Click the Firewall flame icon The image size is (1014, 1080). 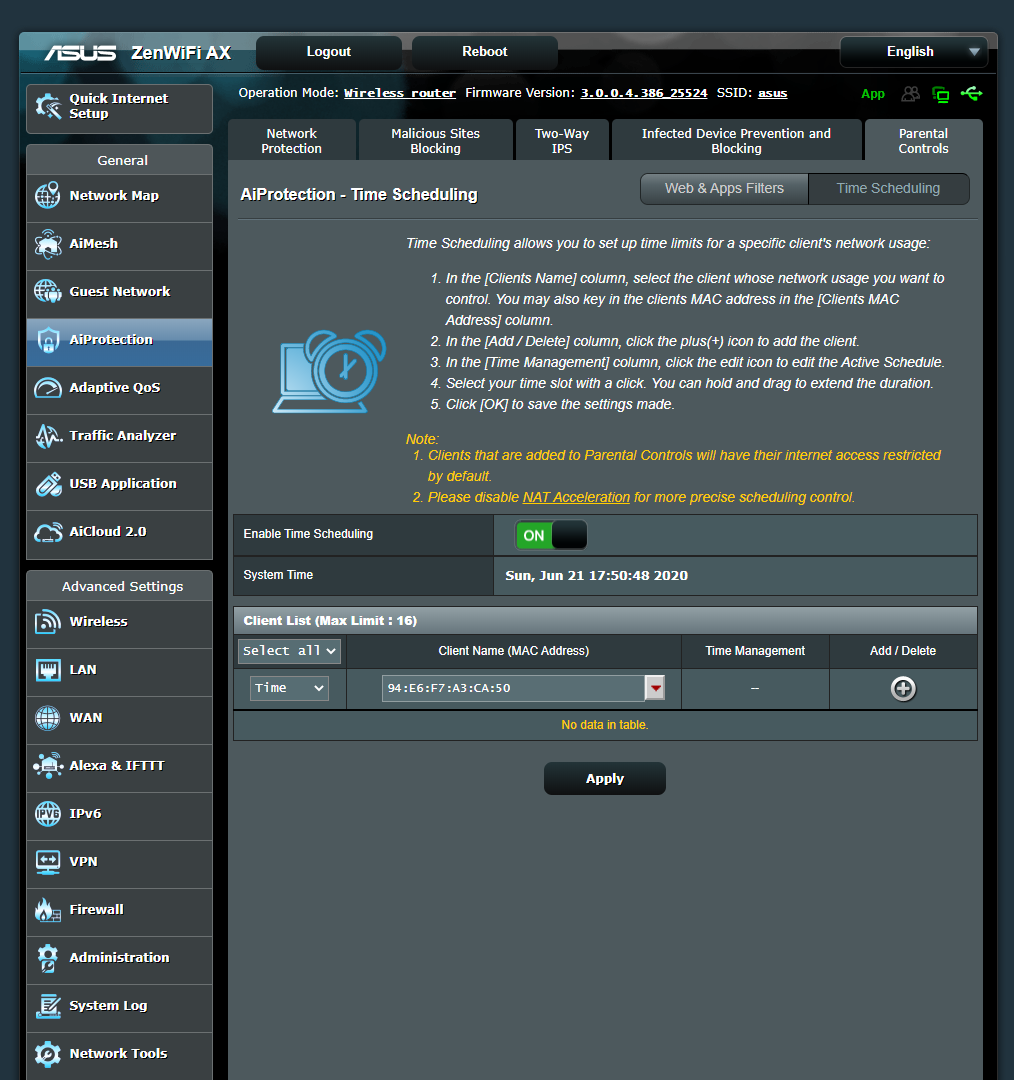coord(48,910)
